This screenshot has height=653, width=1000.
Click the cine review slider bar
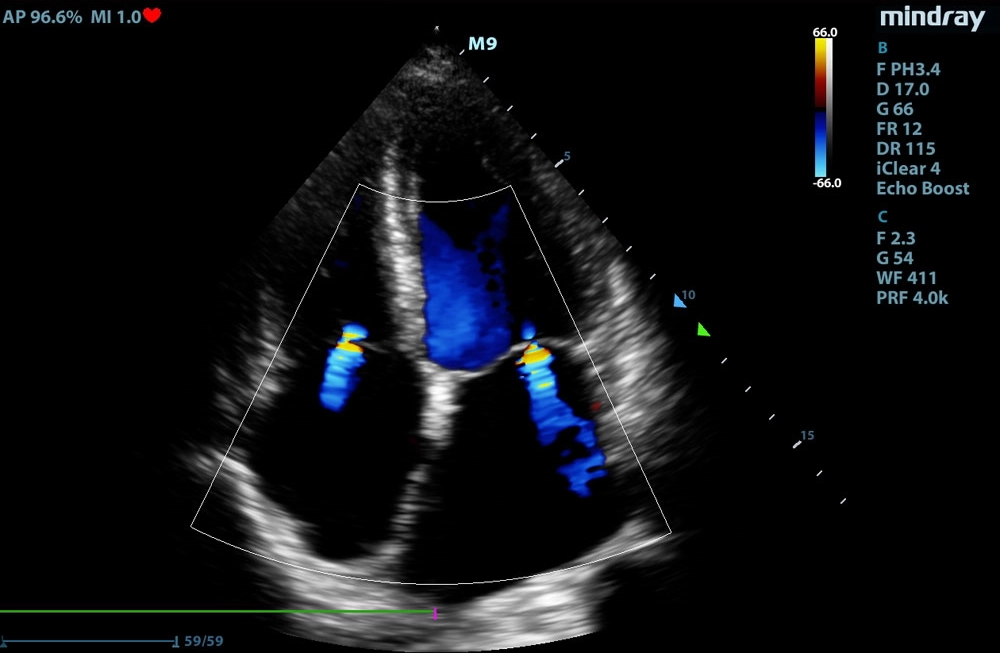(90, 640)
